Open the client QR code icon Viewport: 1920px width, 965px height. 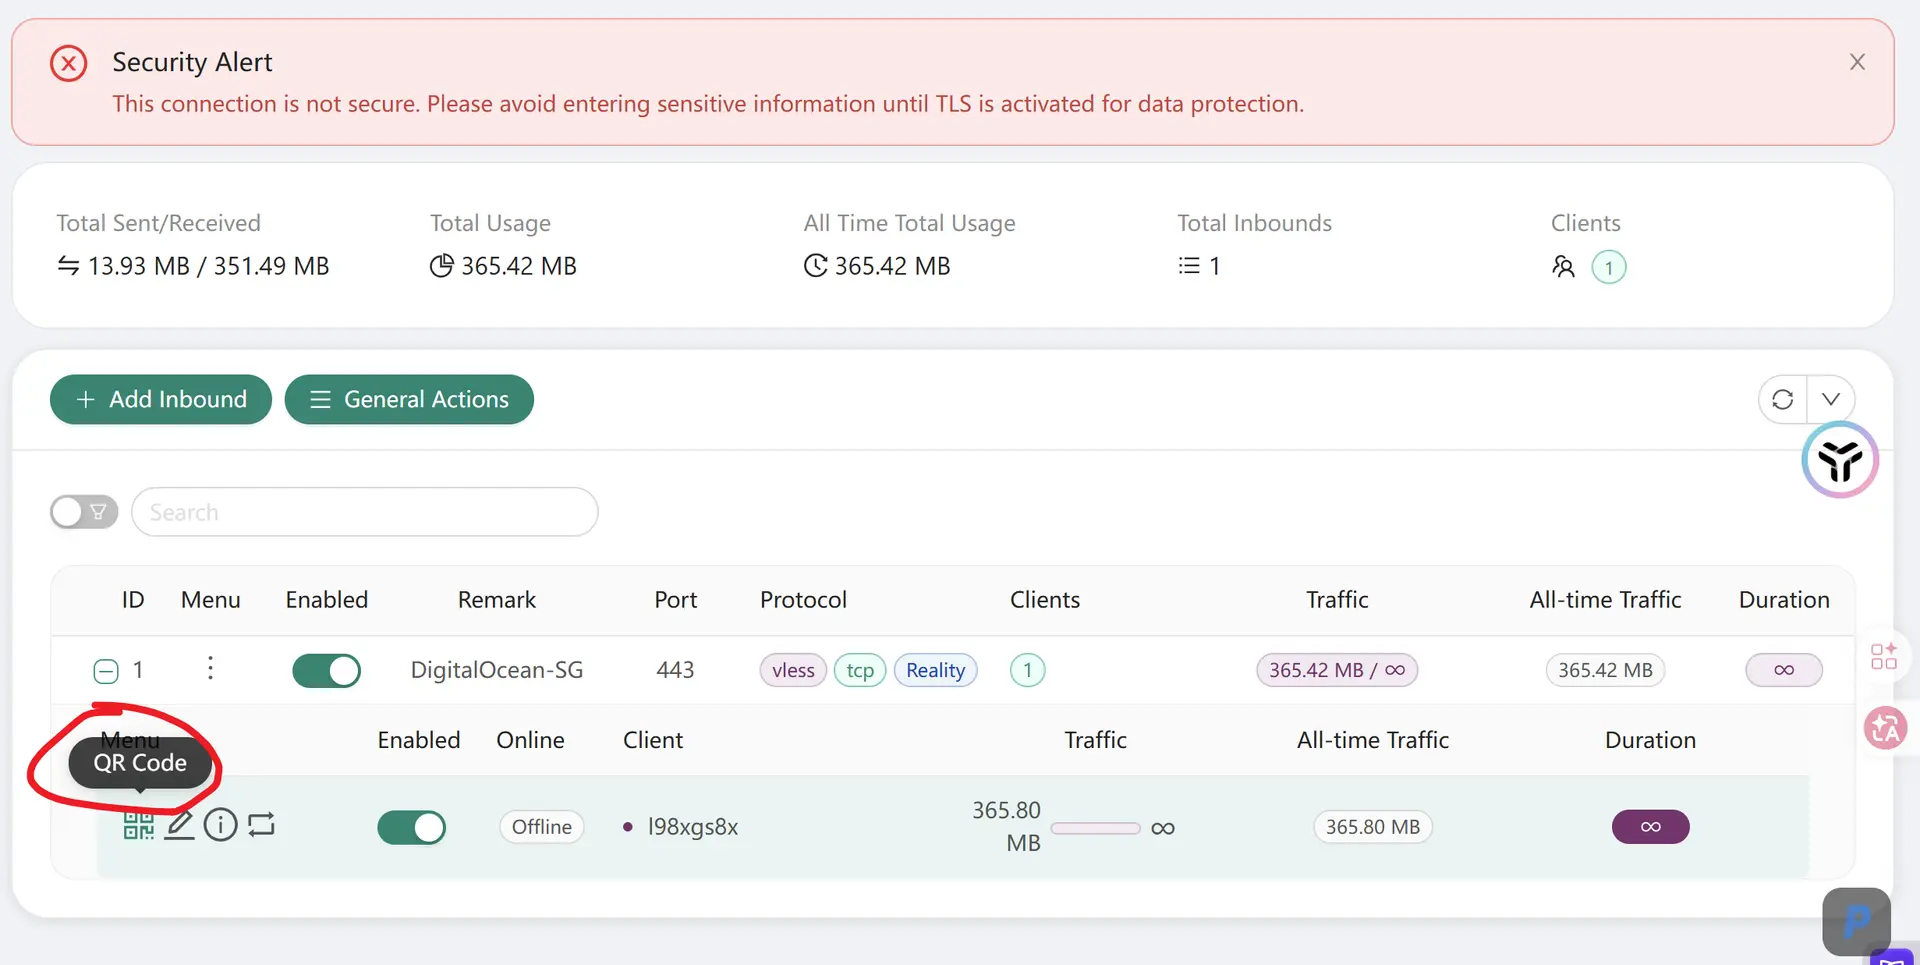(139, 825)
